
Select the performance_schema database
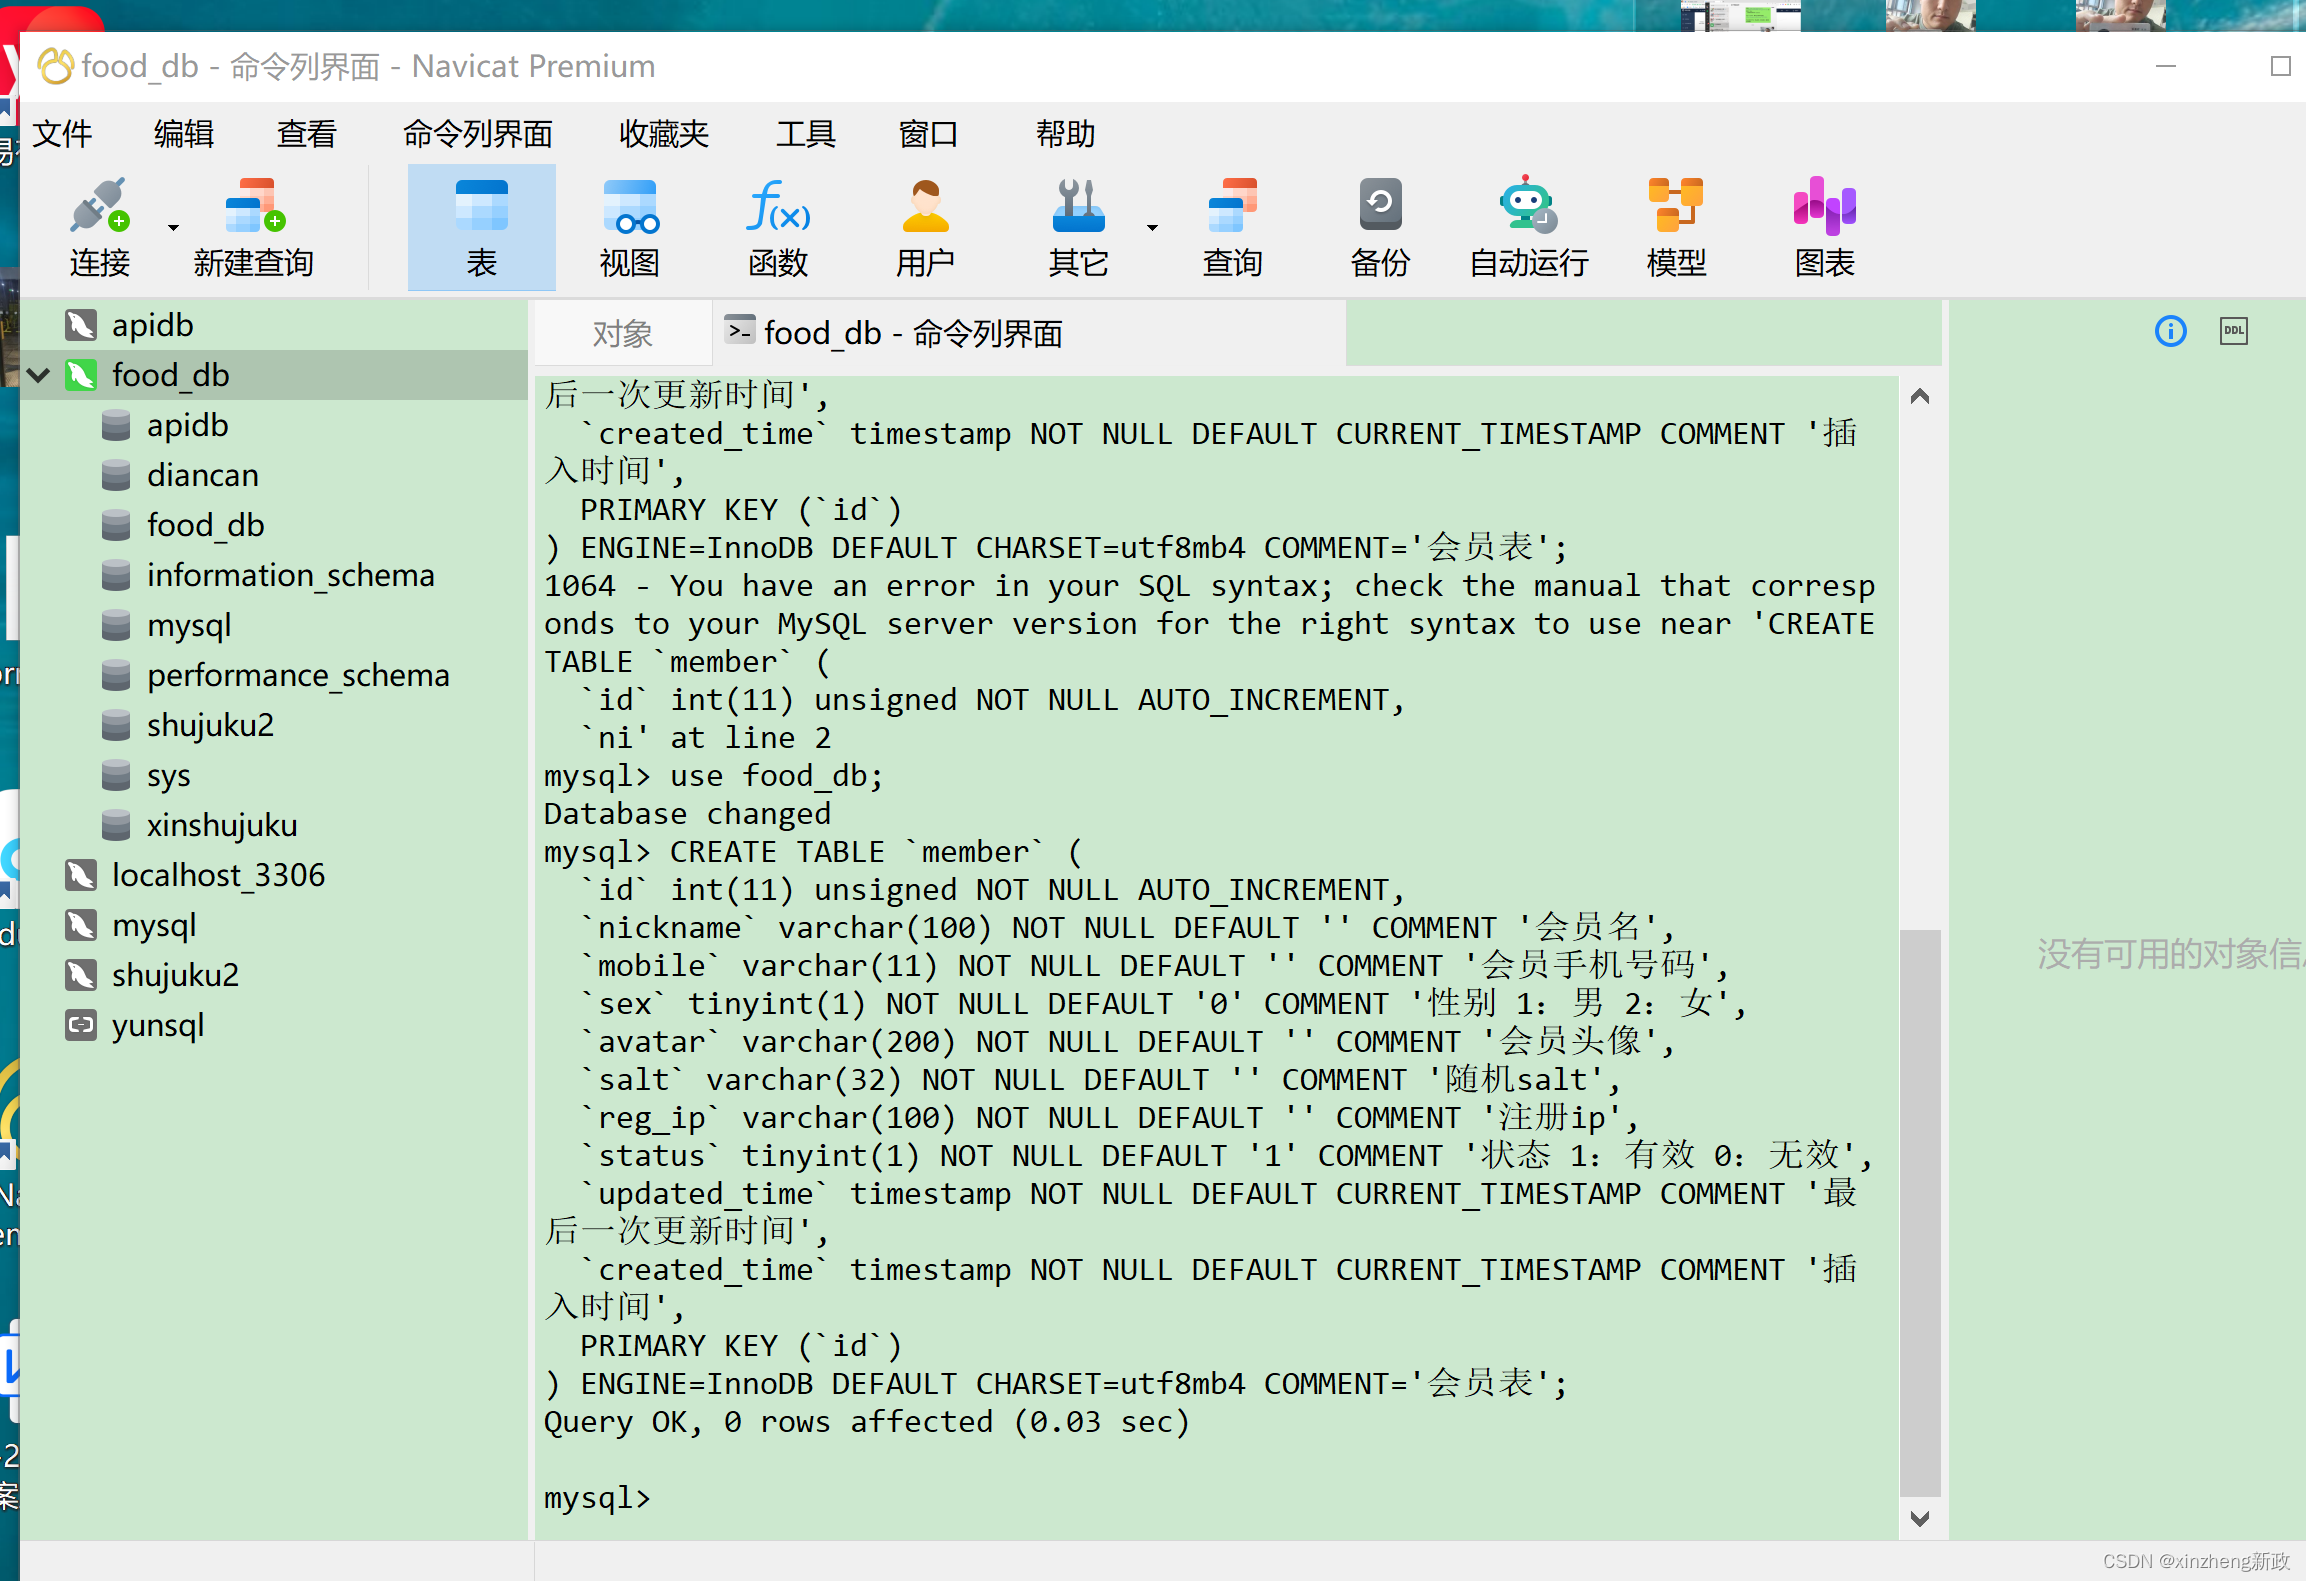click(x=297, y=675)
